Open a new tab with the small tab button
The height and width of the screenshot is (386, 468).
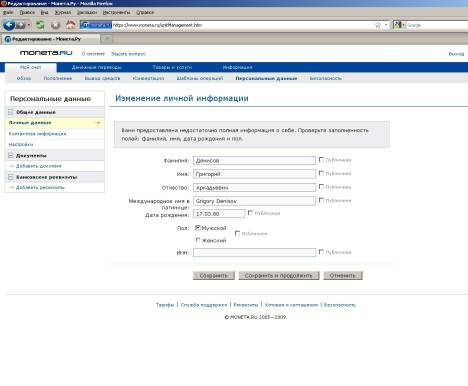(x=107, y=39)
